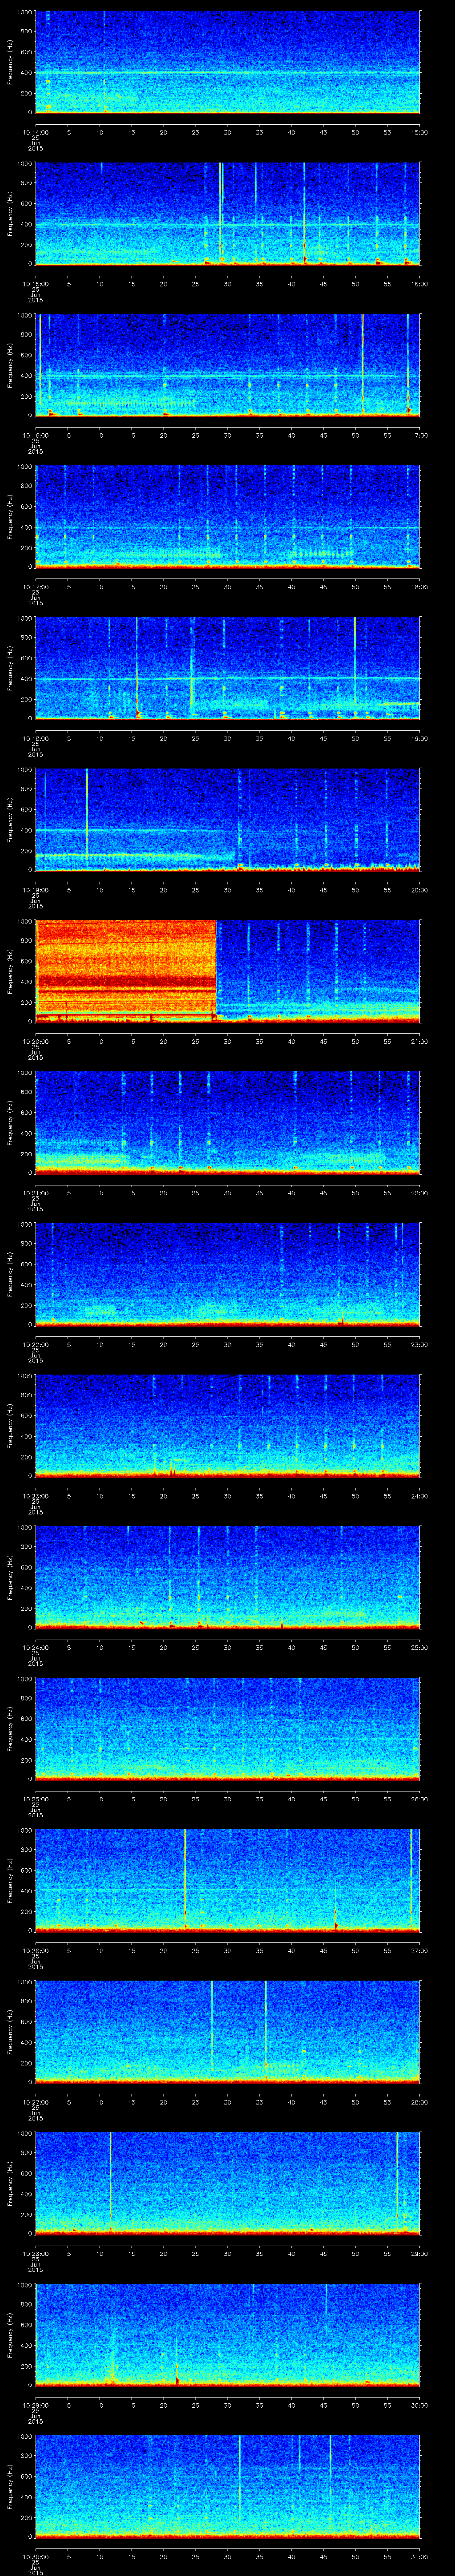Click the 45-second tick under the 10:17:00 plot
The height and width of the screenshot is (2576, 455).
tap(323, 587)
